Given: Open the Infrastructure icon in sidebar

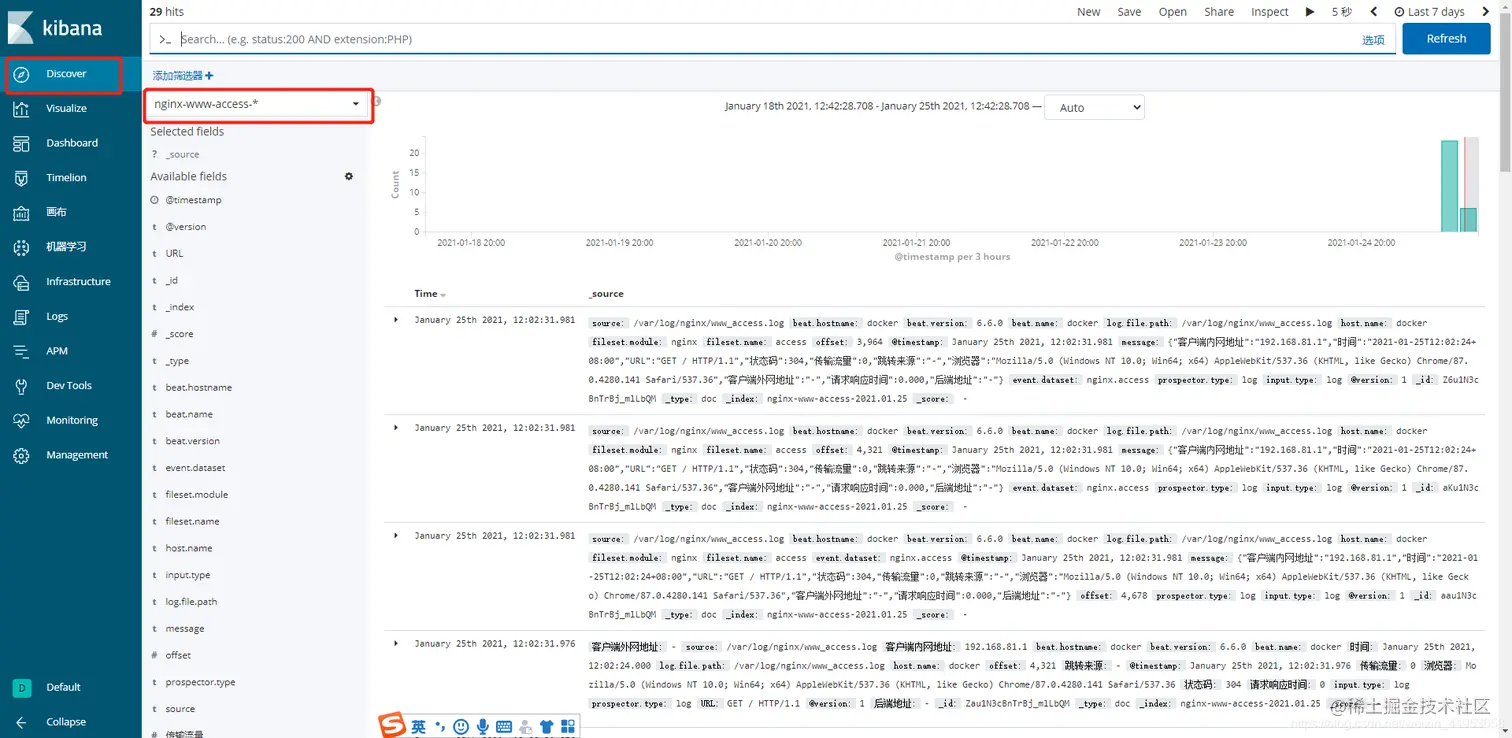Looking at the screenshot, I should click(22, 282).
